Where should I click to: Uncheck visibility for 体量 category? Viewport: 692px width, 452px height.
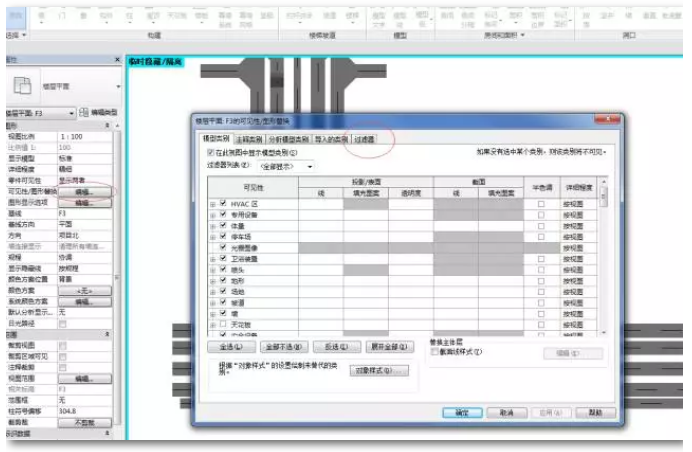tap(223, 226)
